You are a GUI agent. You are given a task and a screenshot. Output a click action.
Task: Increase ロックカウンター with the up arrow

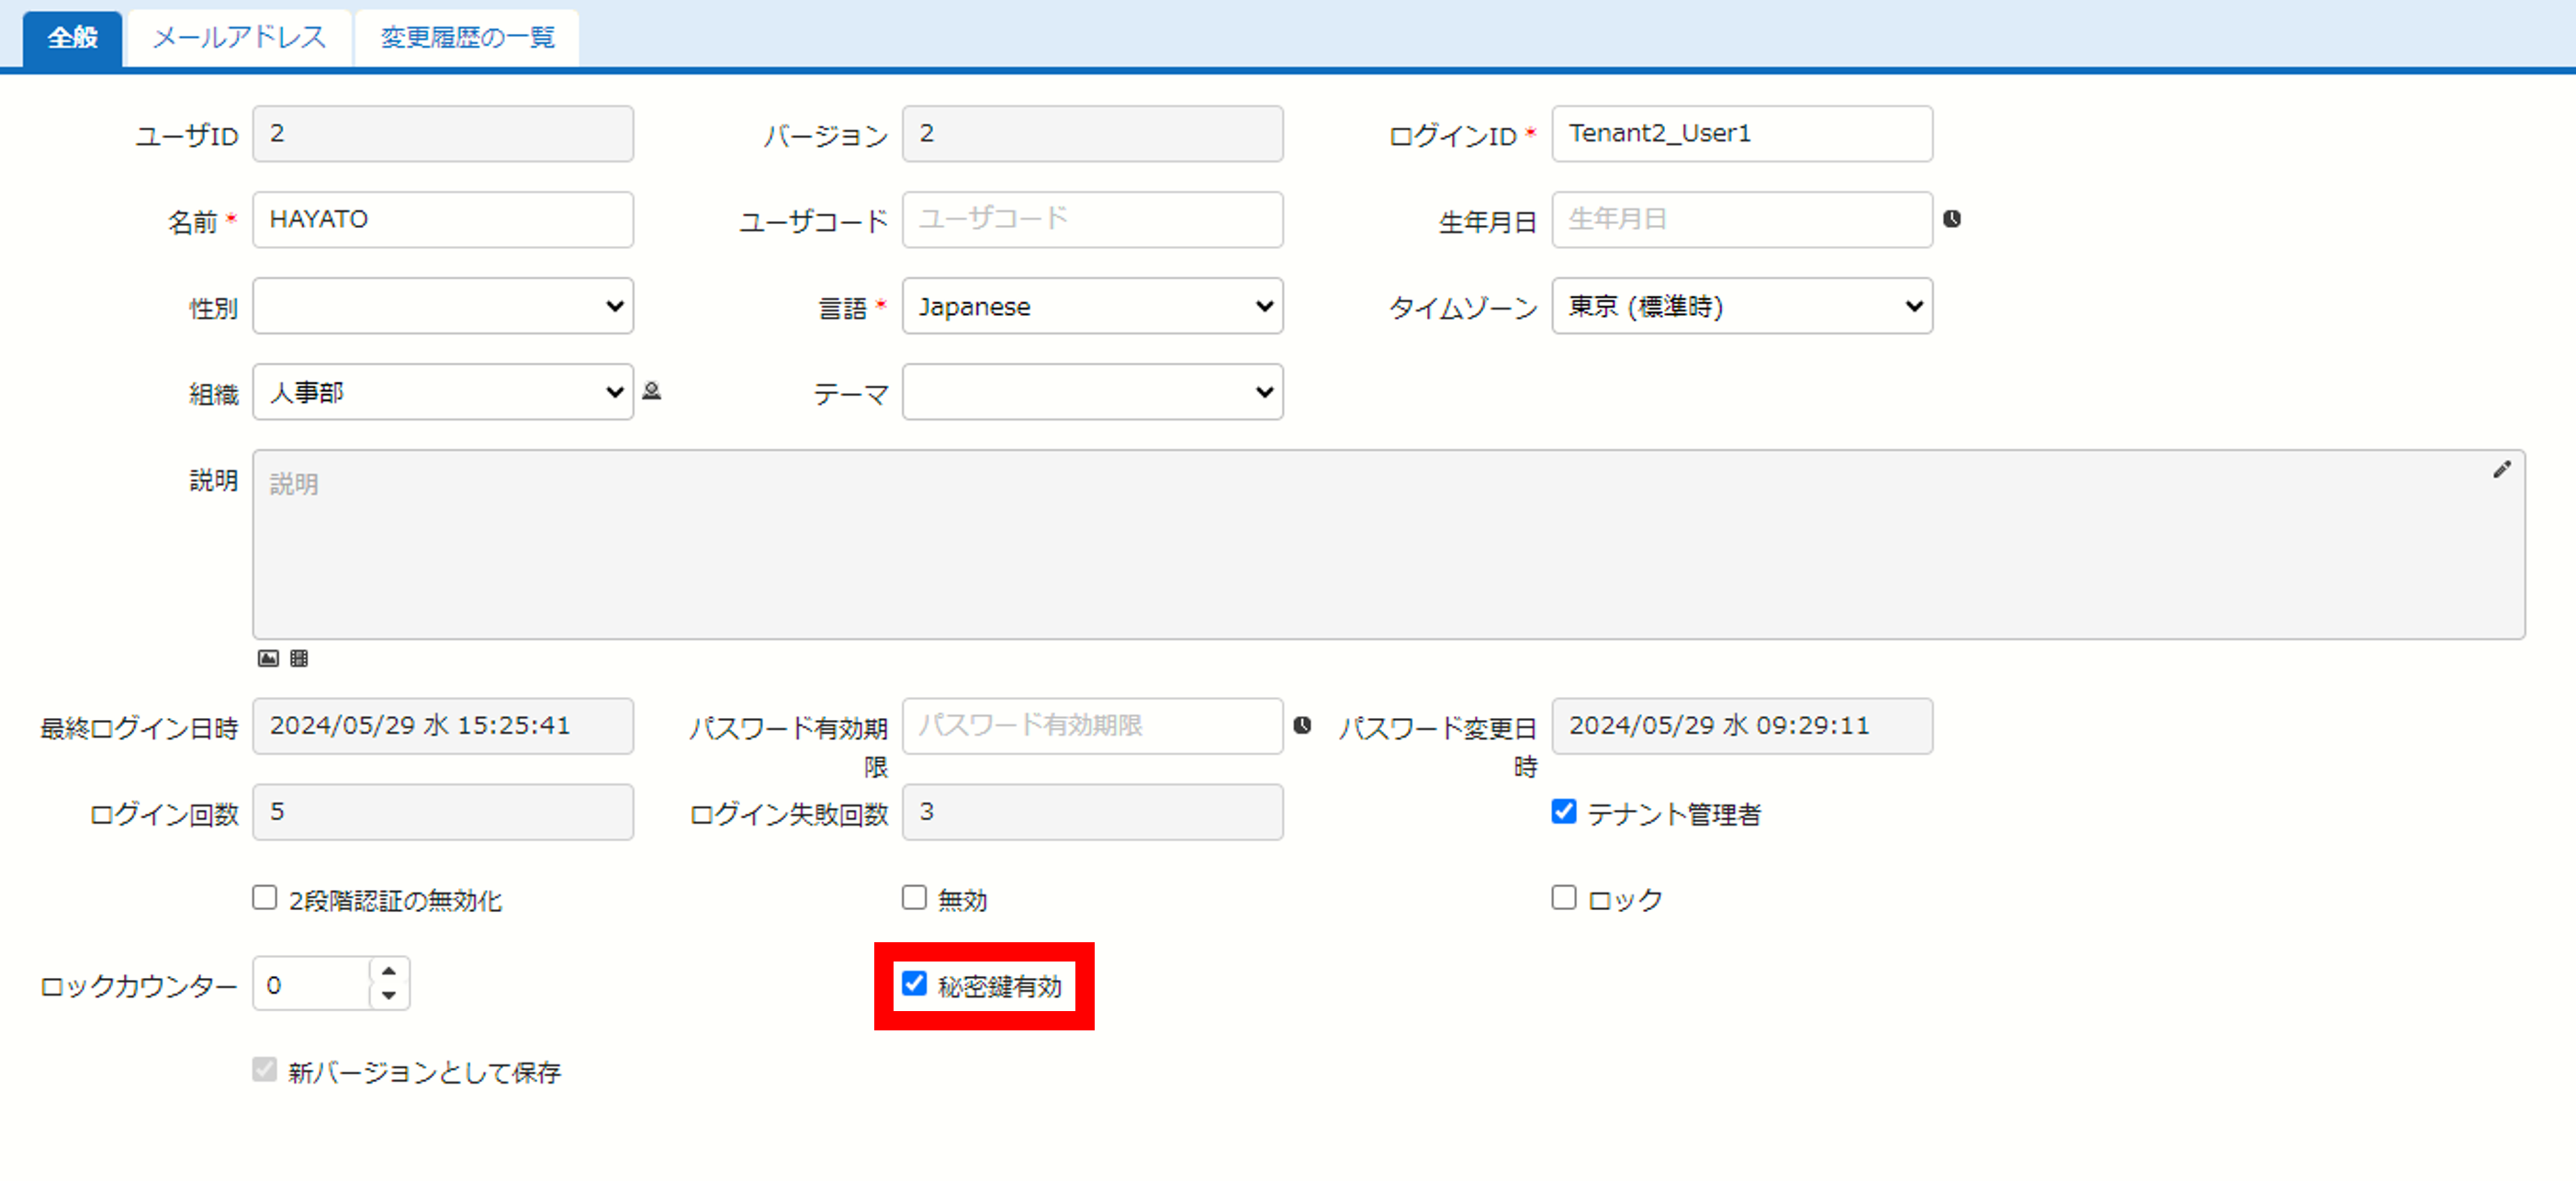(x=389, y=971)
